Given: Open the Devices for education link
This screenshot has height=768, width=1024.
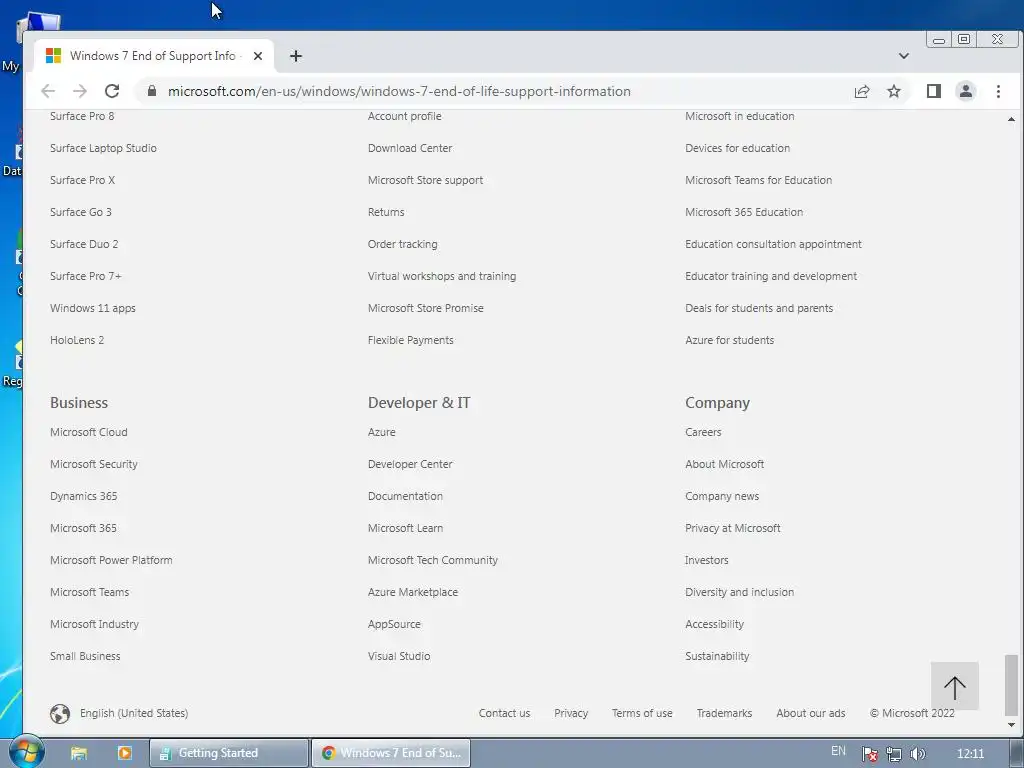Looking at the screenshot, I should (737, 148).
